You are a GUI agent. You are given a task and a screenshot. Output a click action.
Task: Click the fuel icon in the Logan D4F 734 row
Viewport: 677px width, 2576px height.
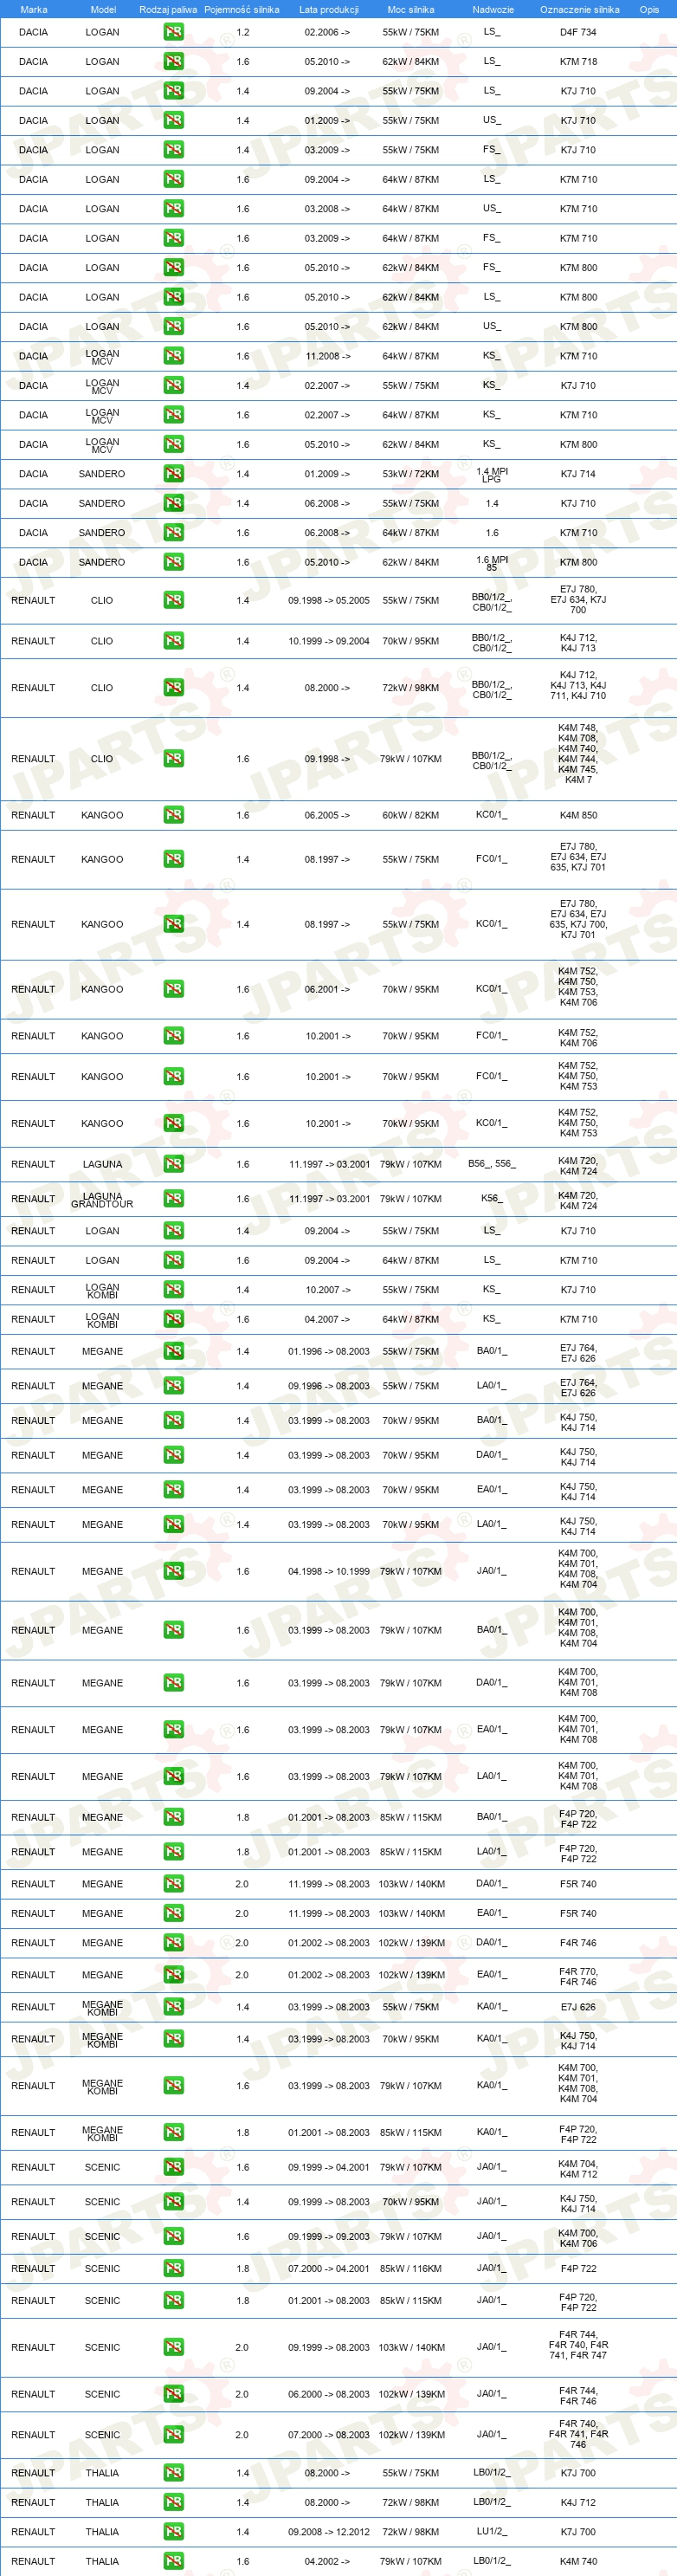pyautogui.click(x=173, y=32)
